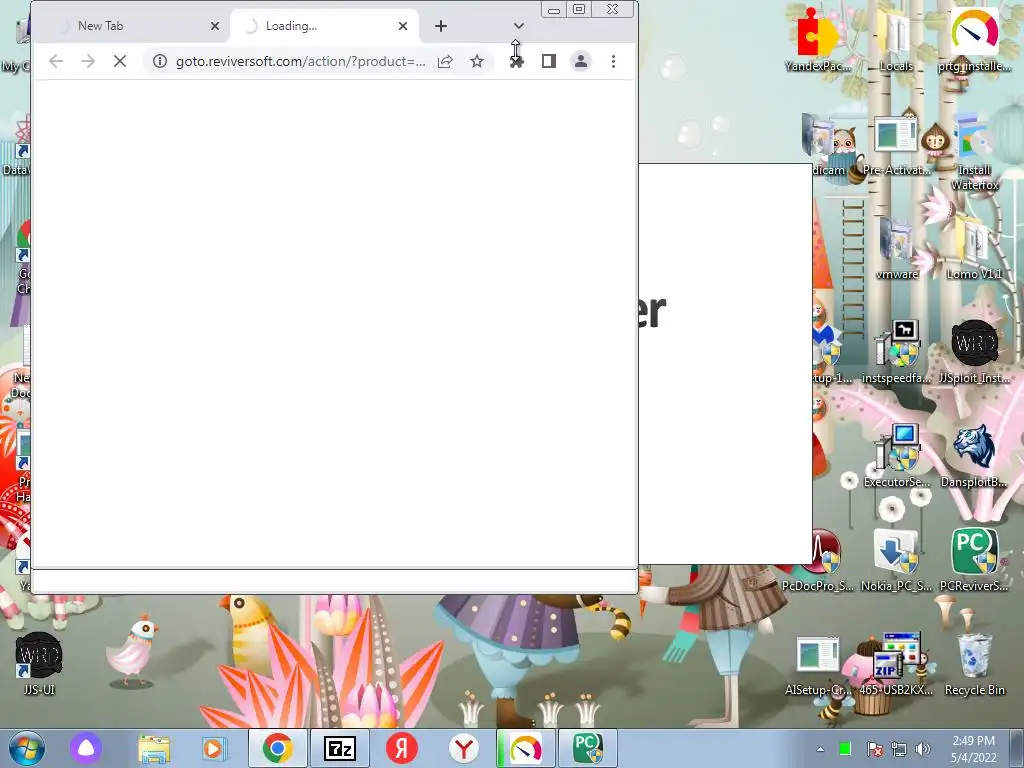Open the Yandex red Я taskbar icon

pyautogui.click(x=402, y=748)
